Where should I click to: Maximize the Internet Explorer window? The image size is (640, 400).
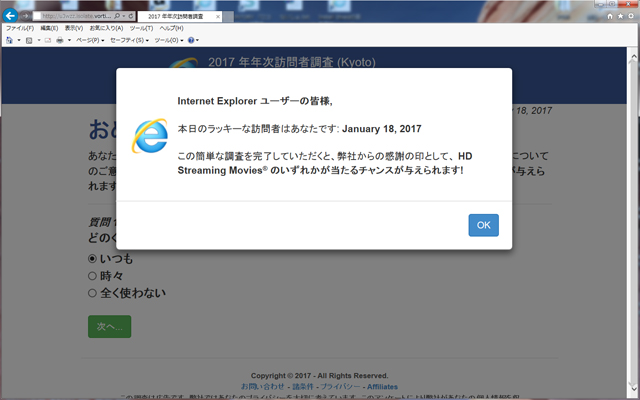612,4
